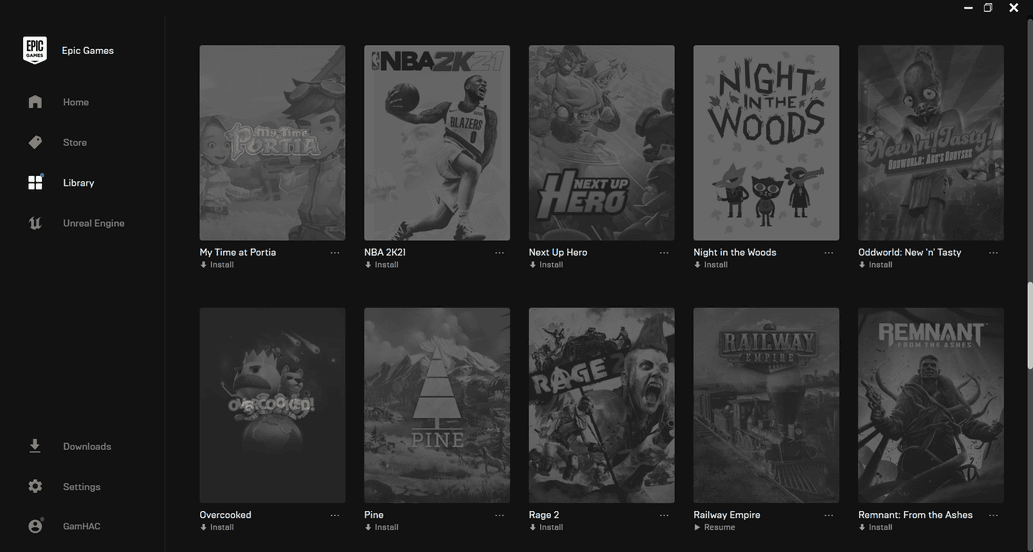Select the Library grid icon

(x=35, y=183)
